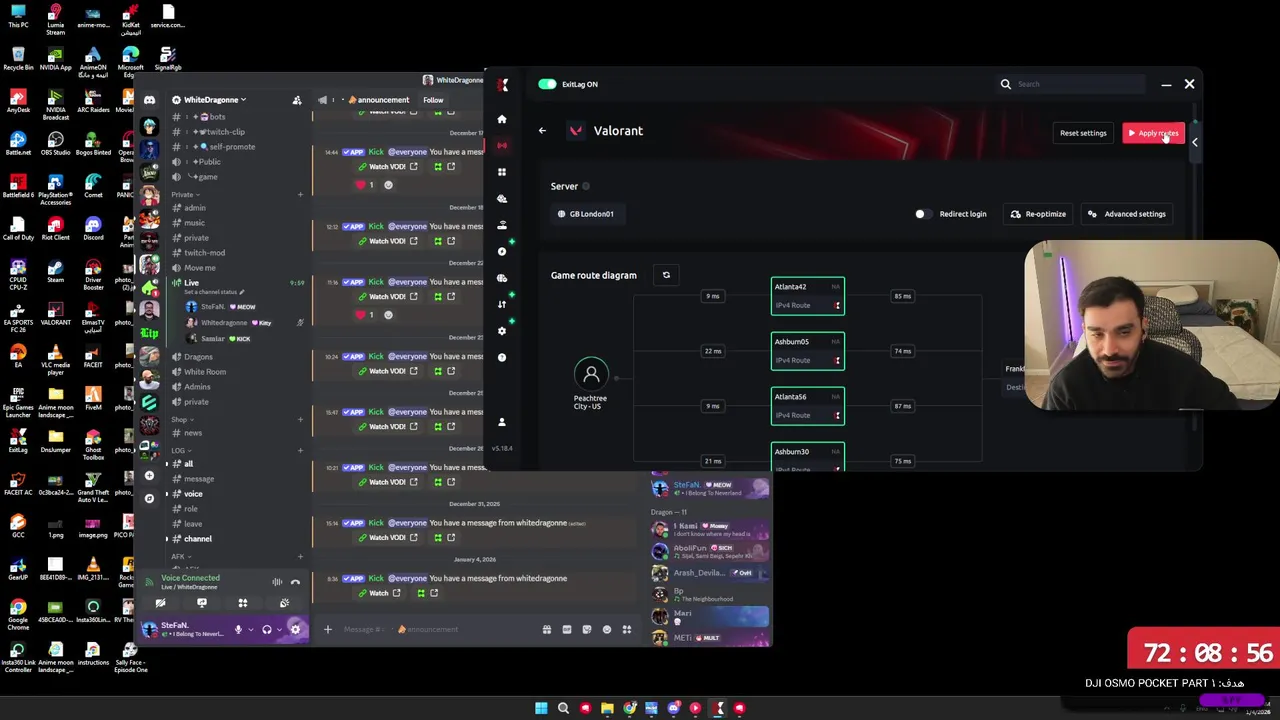The width and height of the screenshot is (1280, 720).
Task: Open the ExitLag help question mark icon
Action: pos(502,357)
